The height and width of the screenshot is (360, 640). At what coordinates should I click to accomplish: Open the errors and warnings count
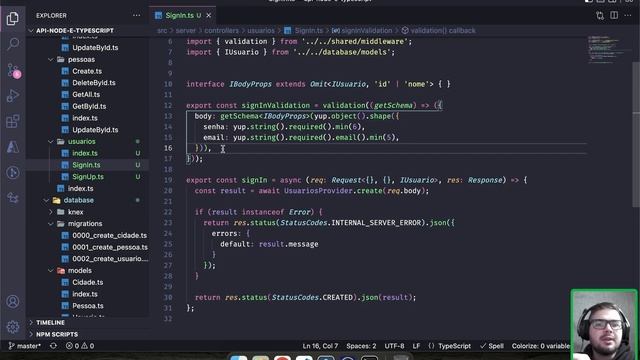pos(80,346)
